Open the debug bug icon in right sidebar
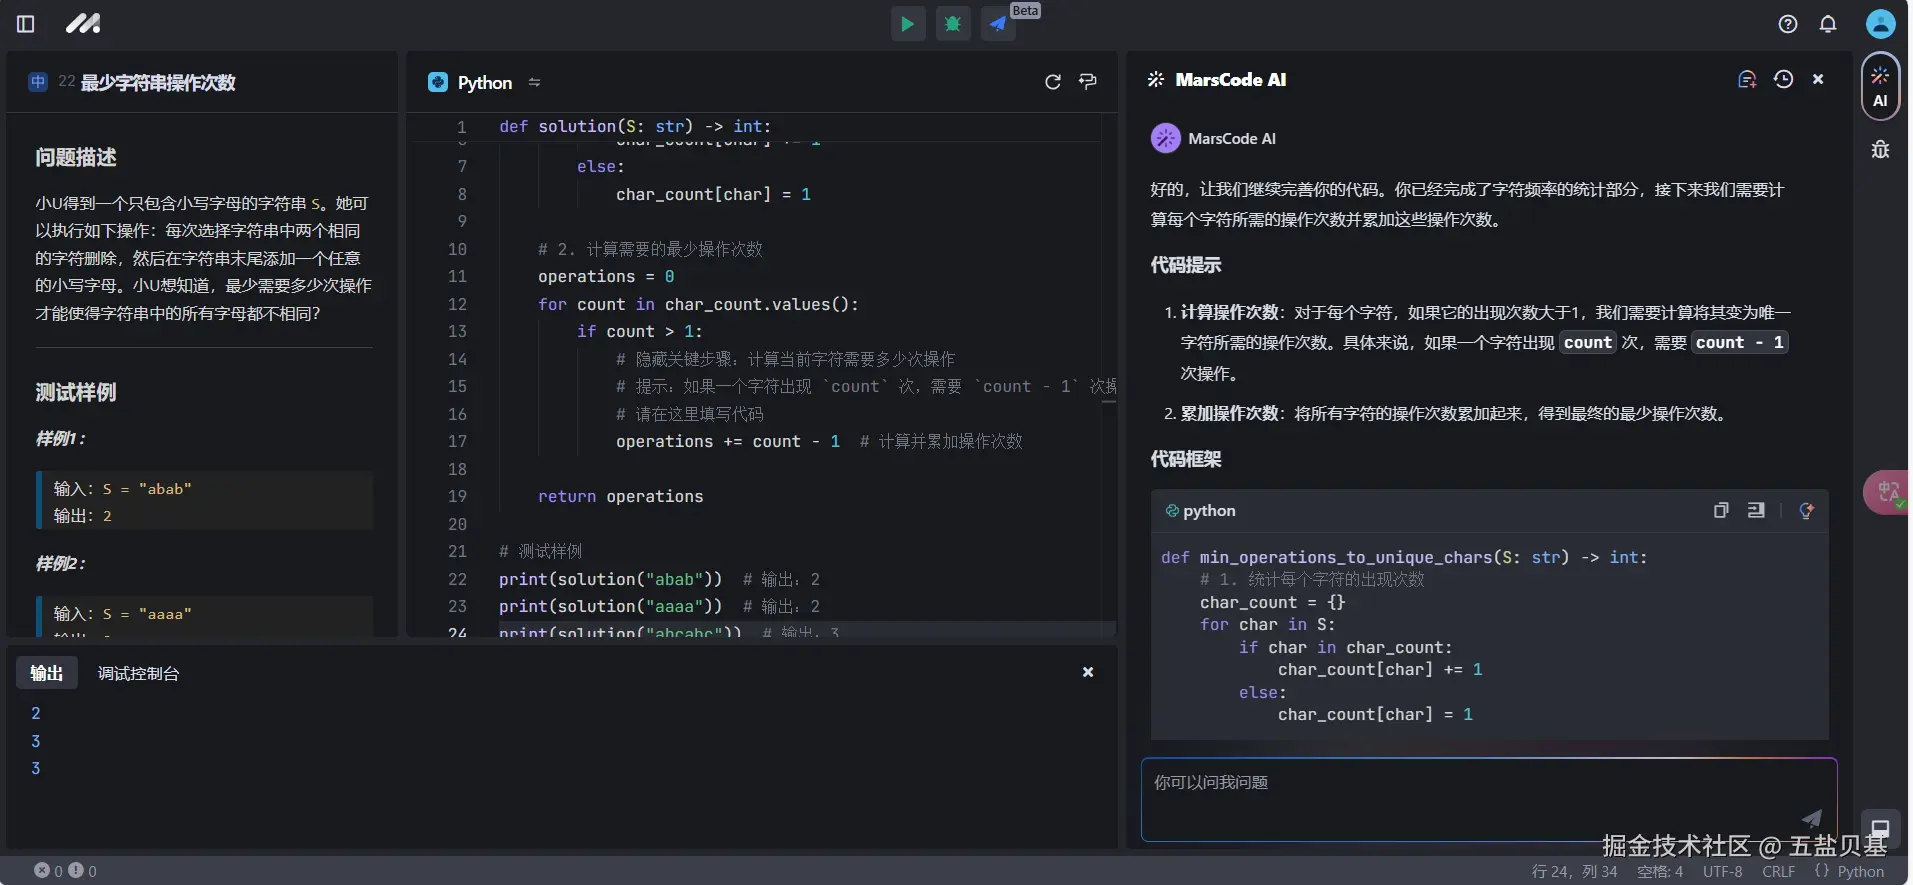 [x=1880, y=149]
